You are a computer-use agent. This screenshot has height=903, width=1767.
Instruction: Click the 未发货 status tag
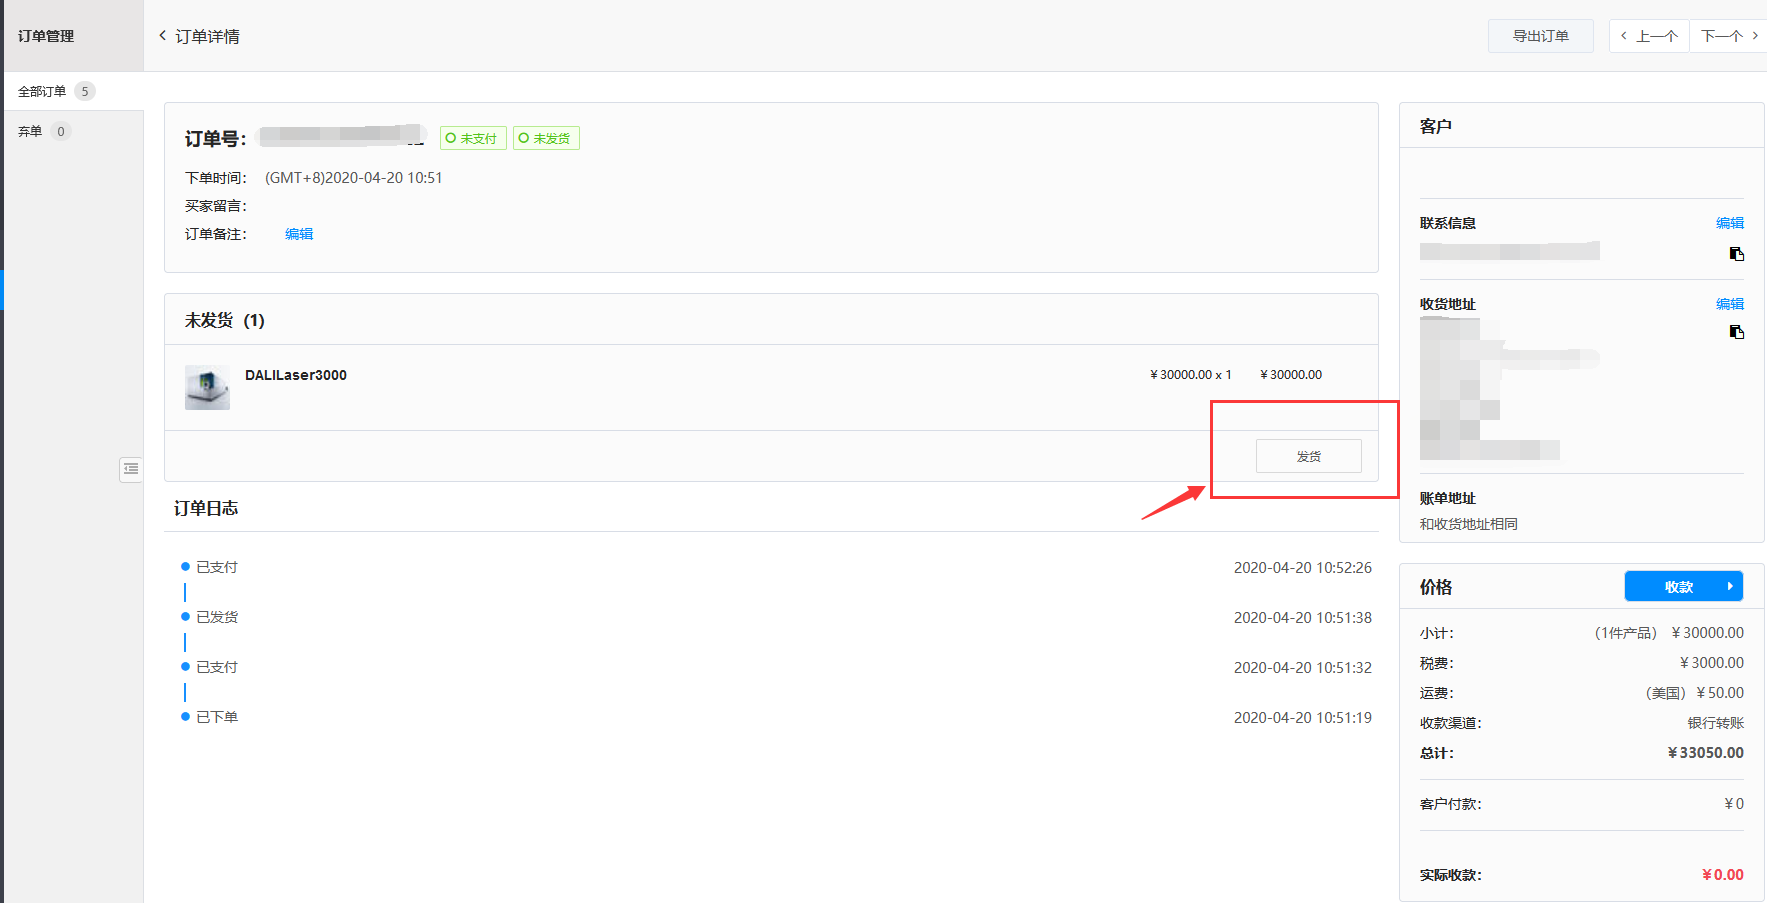pyautogui.click(x=546, y=138)
